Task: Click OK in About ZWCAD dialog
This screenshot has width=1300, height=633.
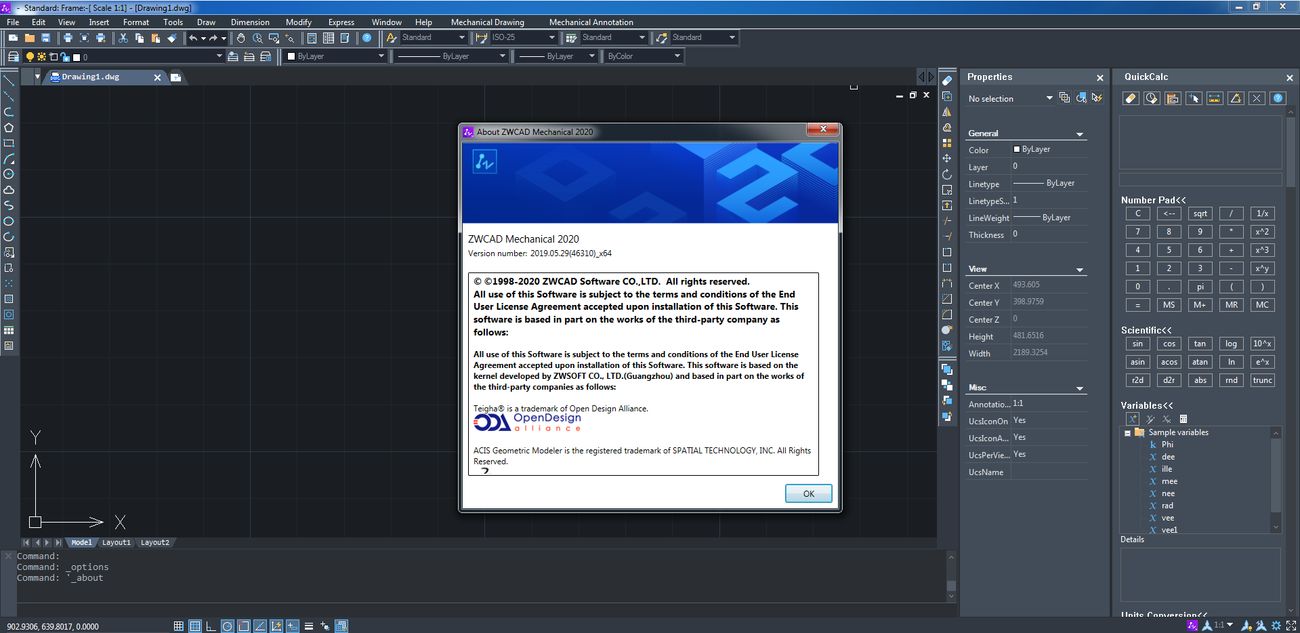Action: coord(808,493)
